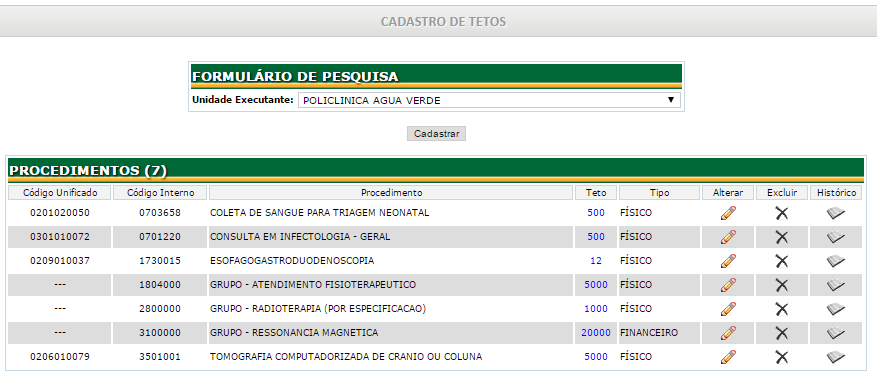Click the Cadastrar button
This screenshot has width=877, height=378.
(x=436, y=134)
